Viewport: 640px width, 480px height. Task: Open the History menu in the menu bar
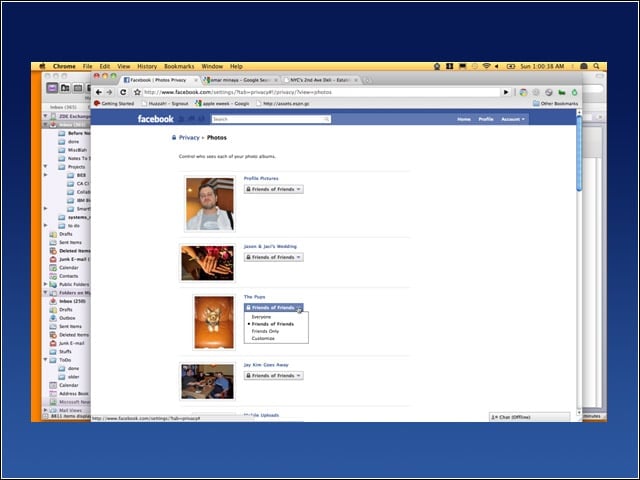[147, 66]
